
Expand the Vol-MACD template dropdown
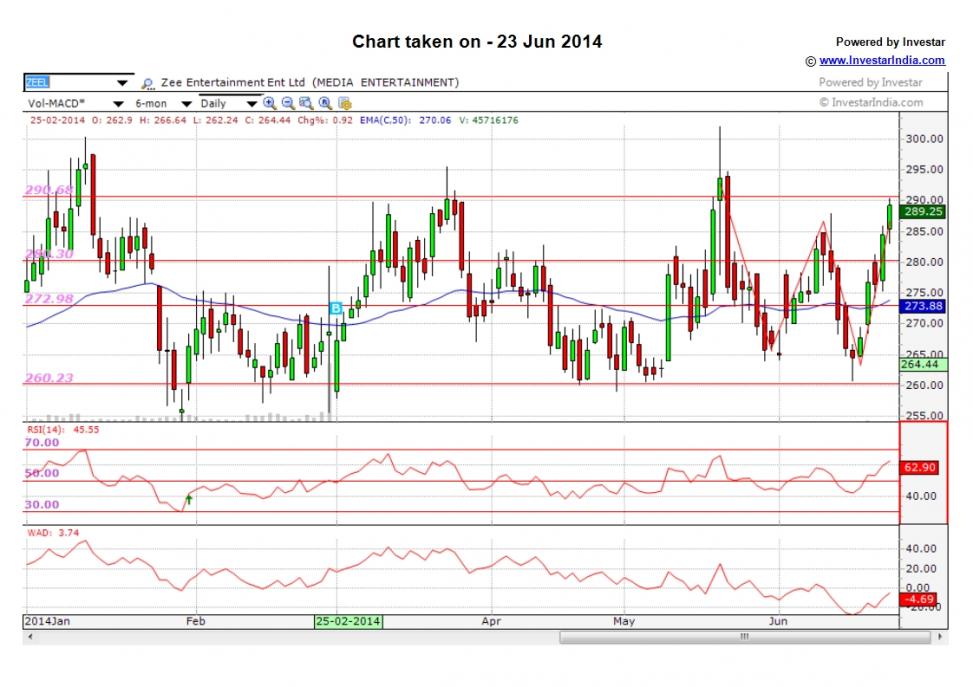pyautogui.click(x=117, y=104)
